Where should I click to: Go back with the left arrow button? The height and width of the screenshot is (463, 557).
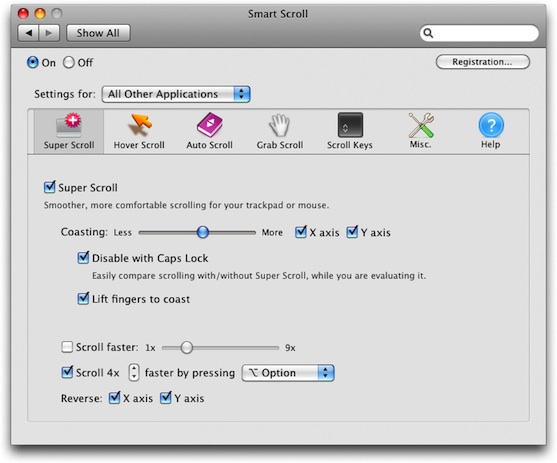click(x=28, y=33)
